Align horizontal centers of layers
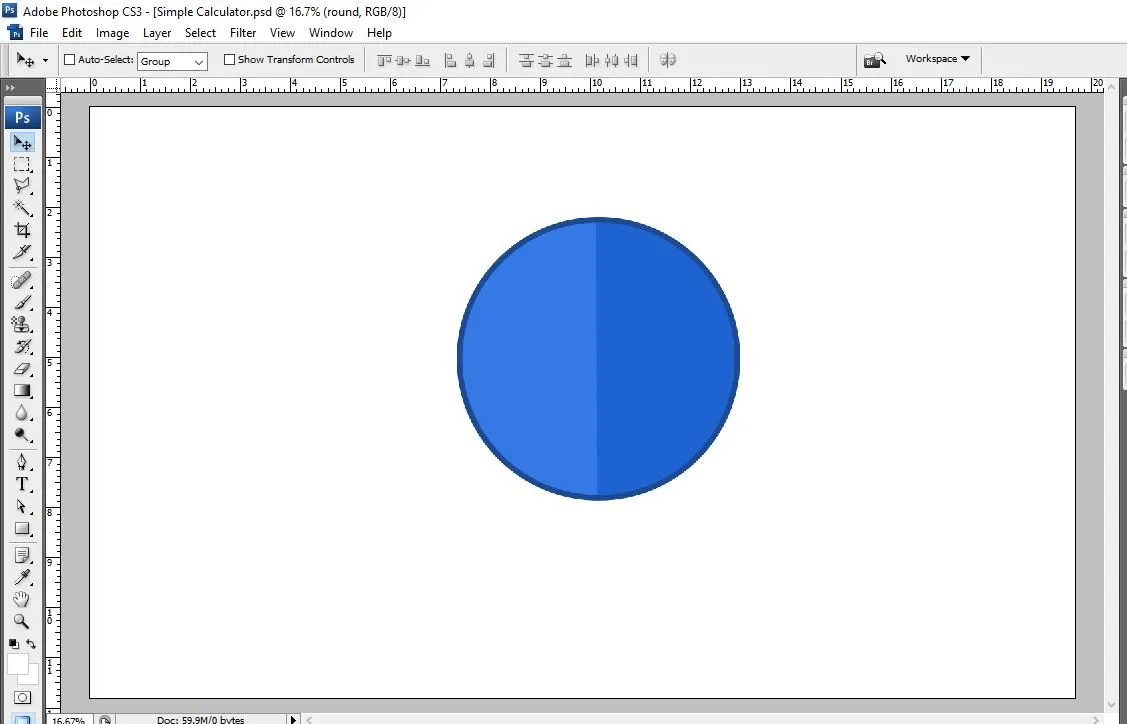Viewport: 1127px width, 724px height. 469,60
